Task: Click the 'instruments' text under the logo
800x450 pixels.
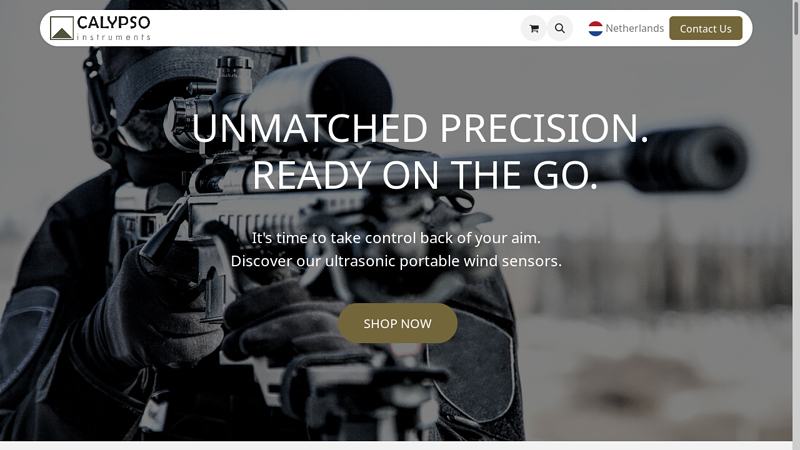Action: (x=113, y=37)
